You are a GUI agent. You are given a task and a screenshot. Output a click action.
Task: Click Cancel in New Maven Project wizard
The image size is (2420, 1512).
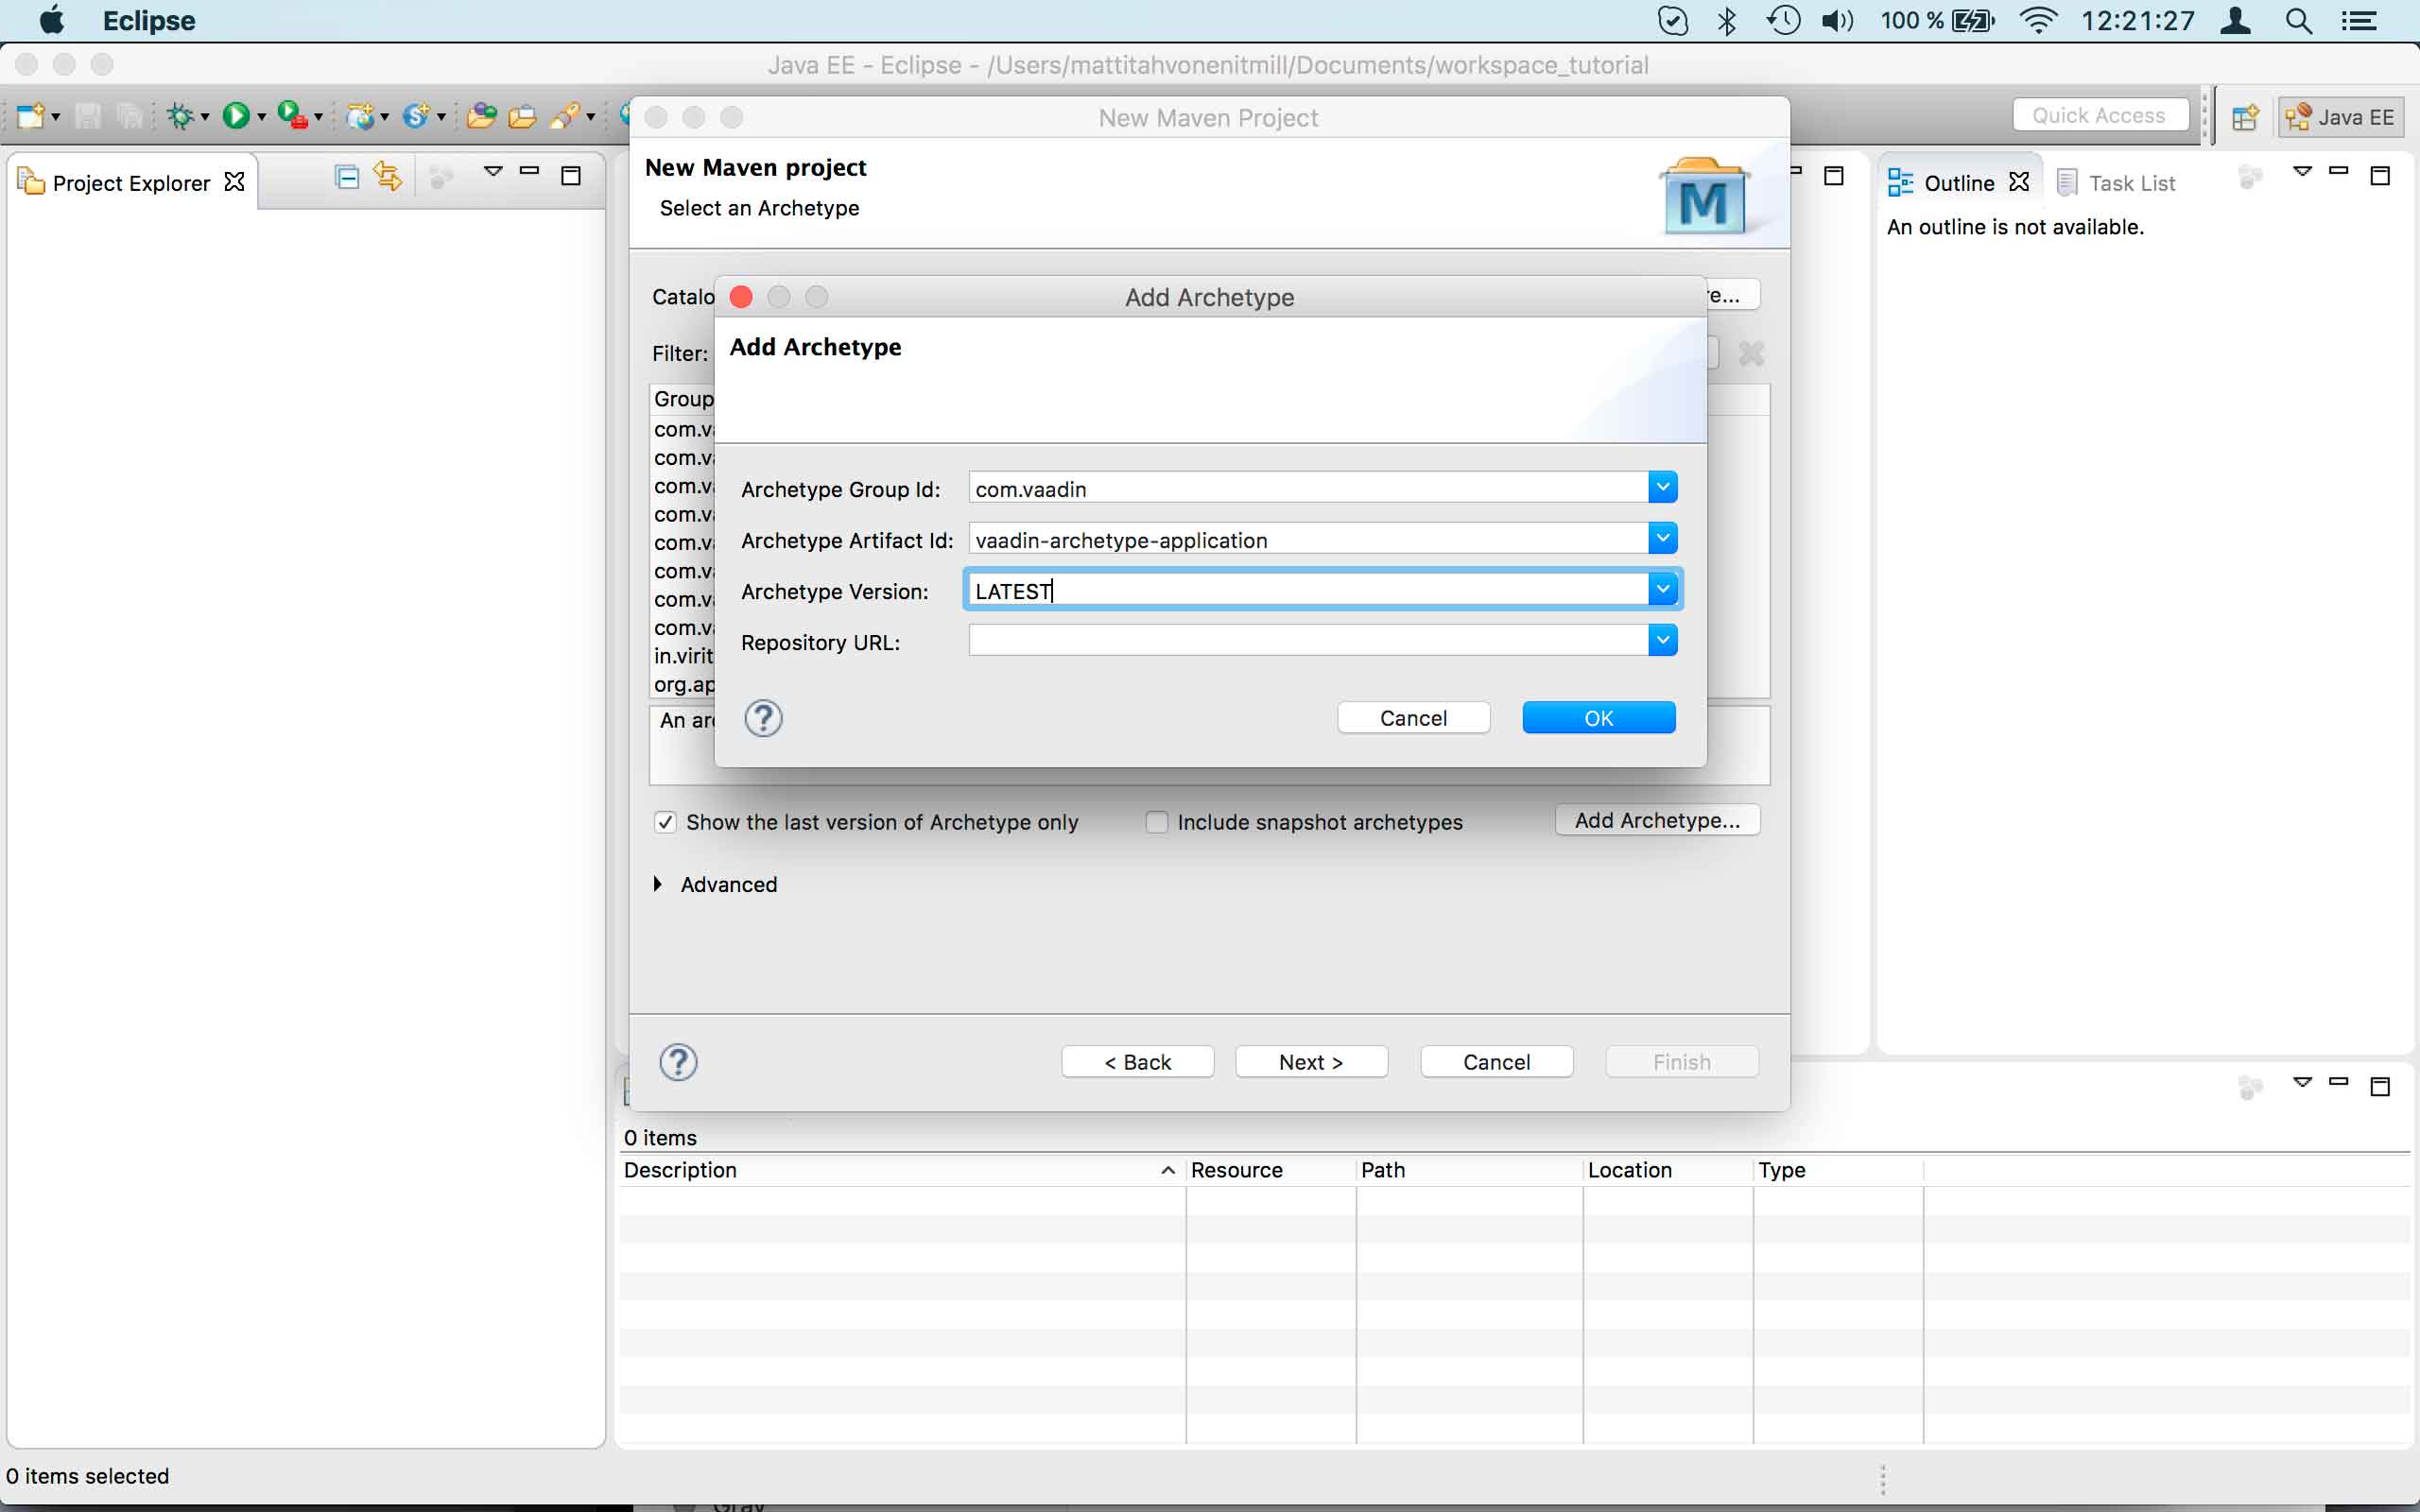tap(1496, 1062)
